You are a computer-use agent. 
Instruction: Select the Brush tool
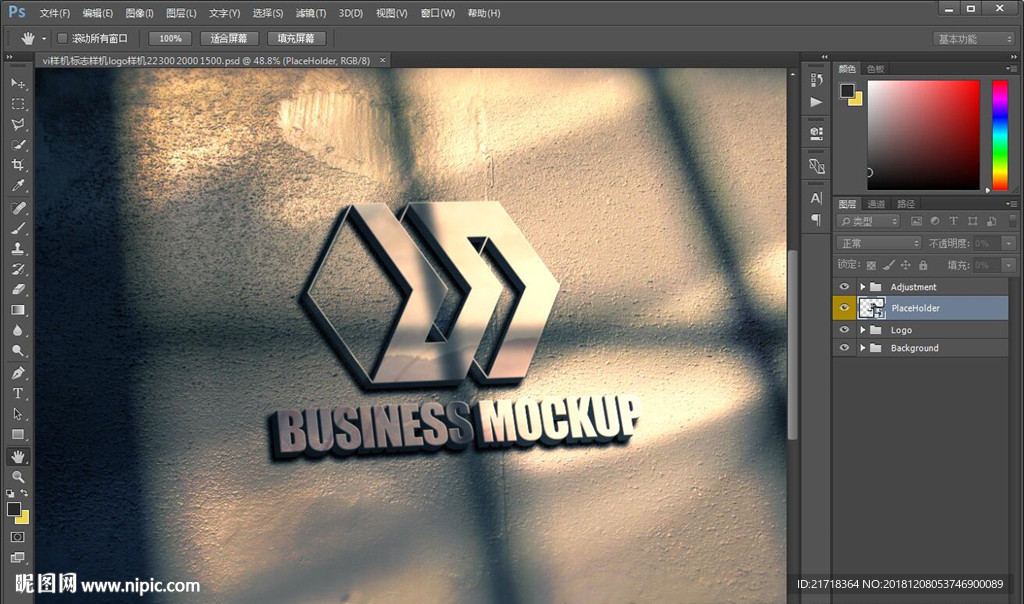(x=18, y=229)
